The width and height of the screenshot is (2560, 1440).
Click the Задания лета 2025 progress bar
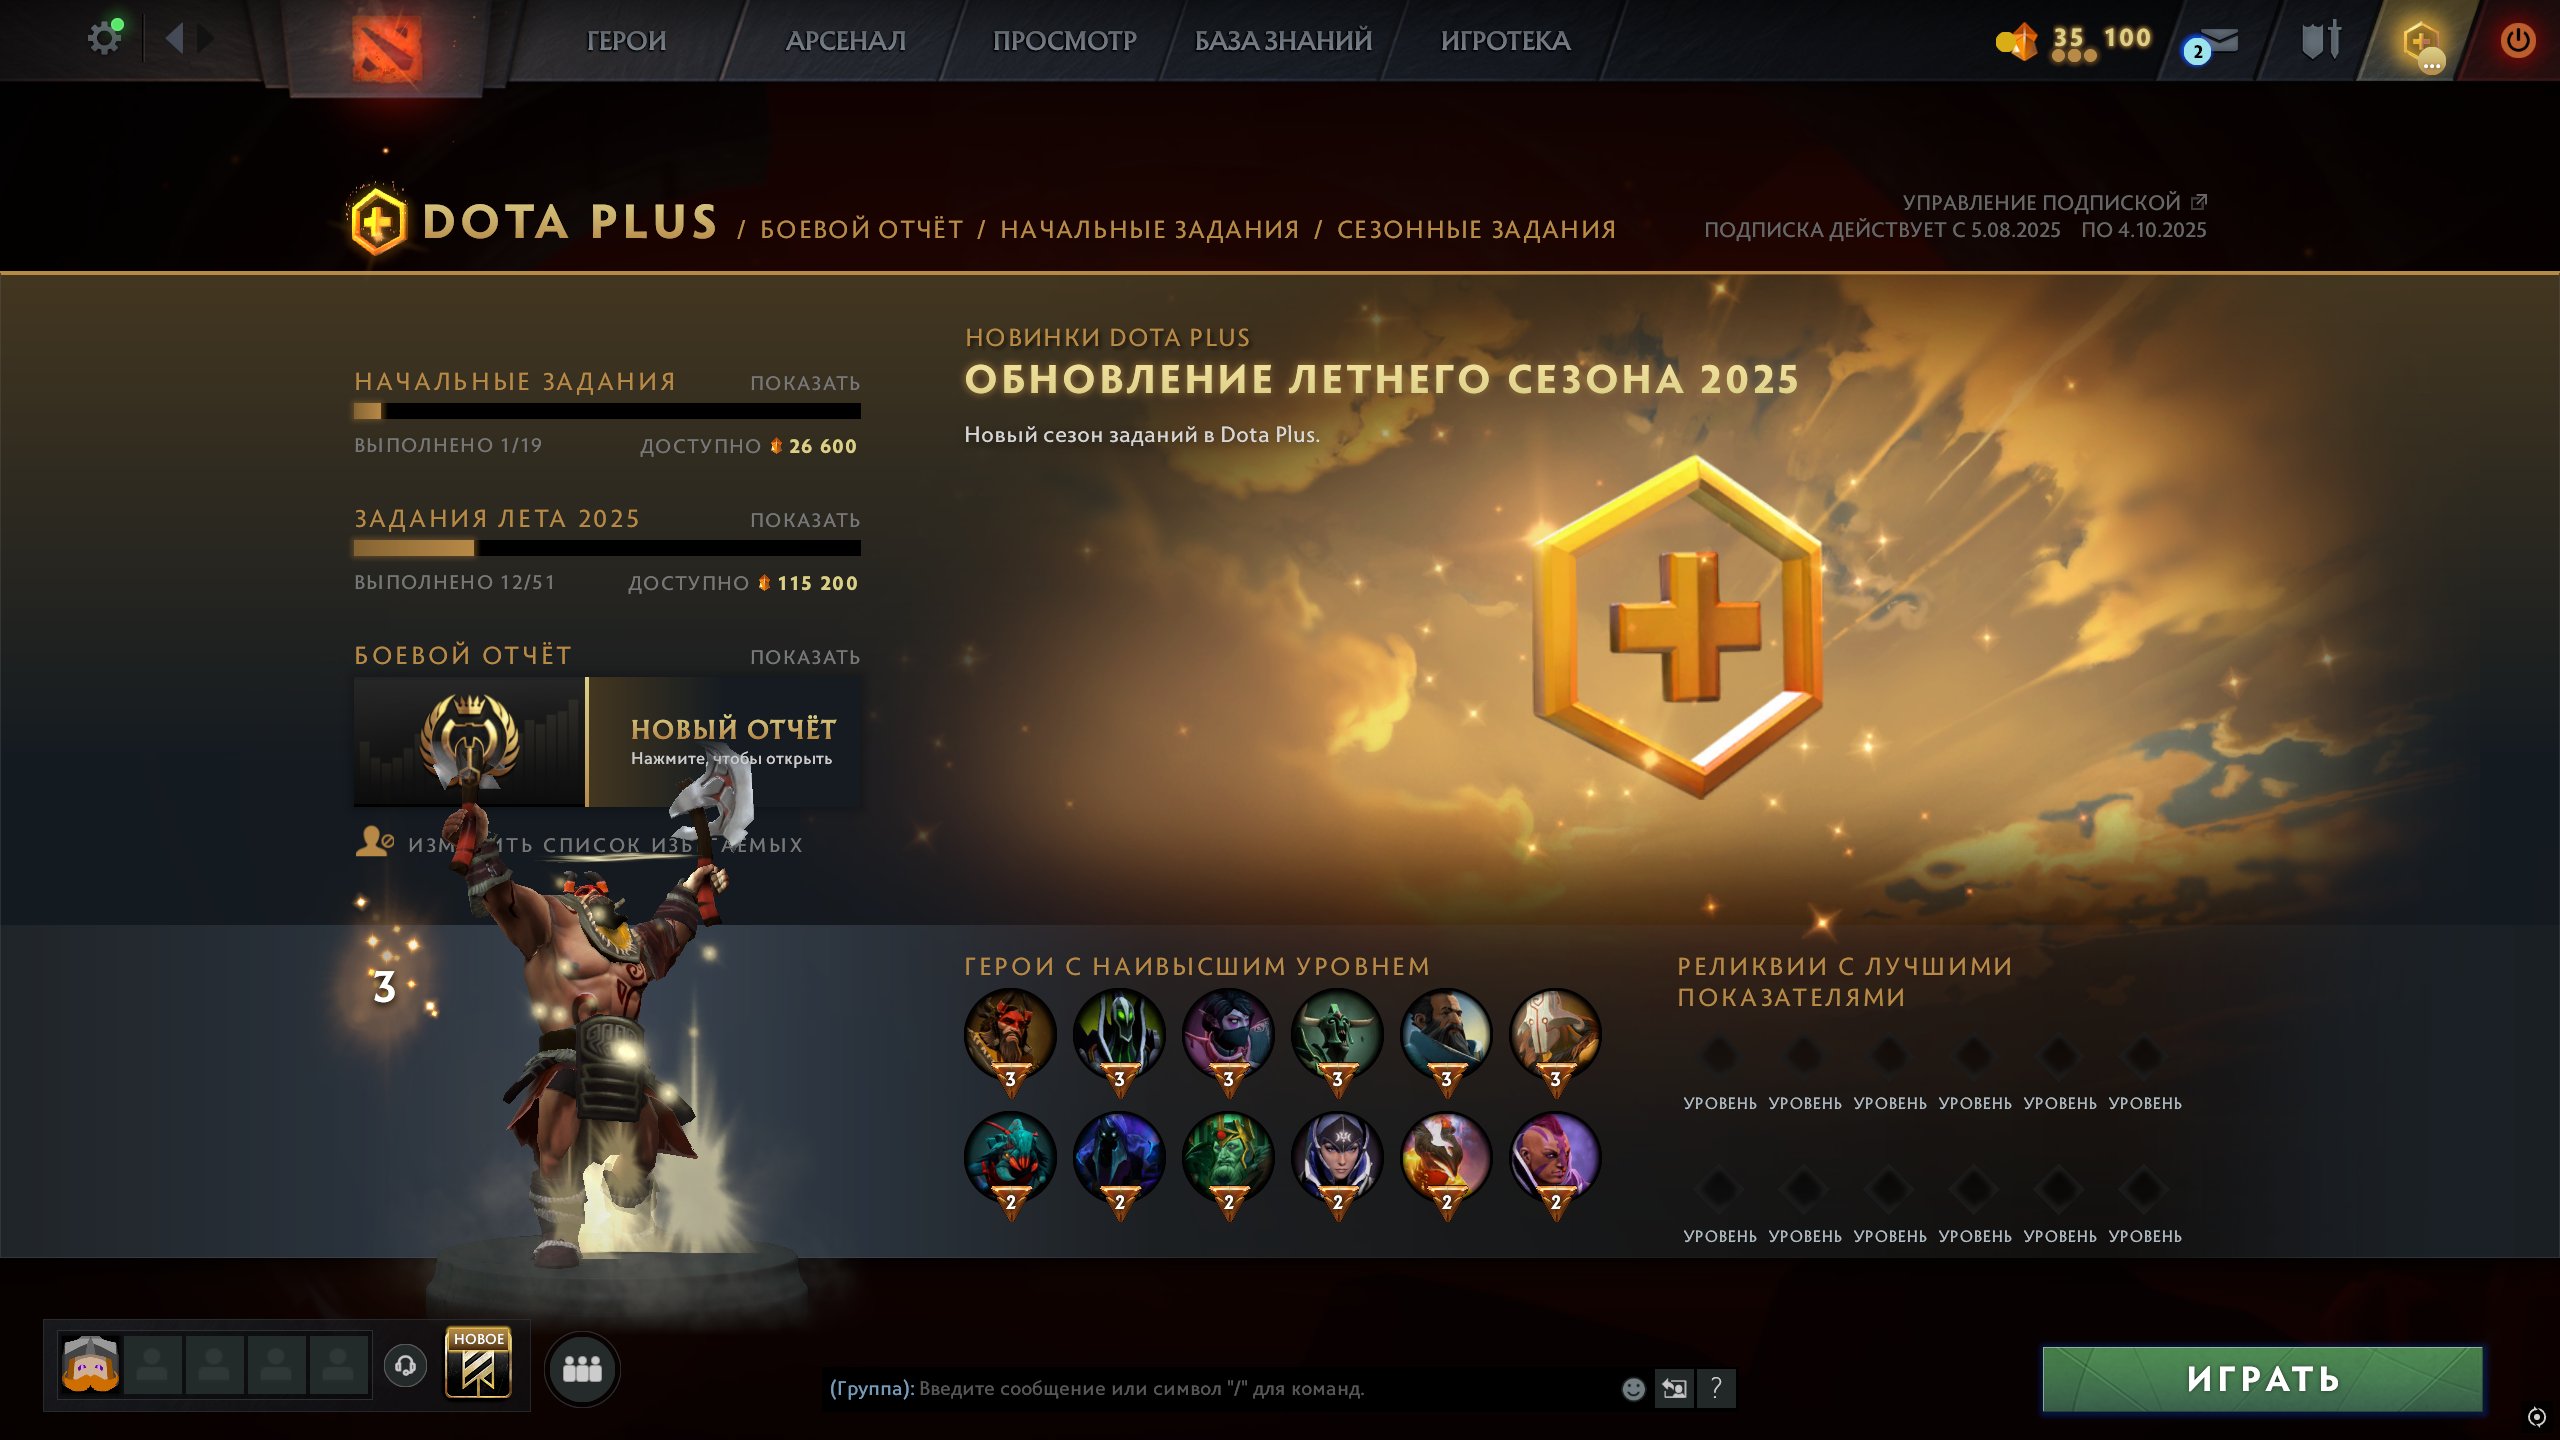click(607, 548)
